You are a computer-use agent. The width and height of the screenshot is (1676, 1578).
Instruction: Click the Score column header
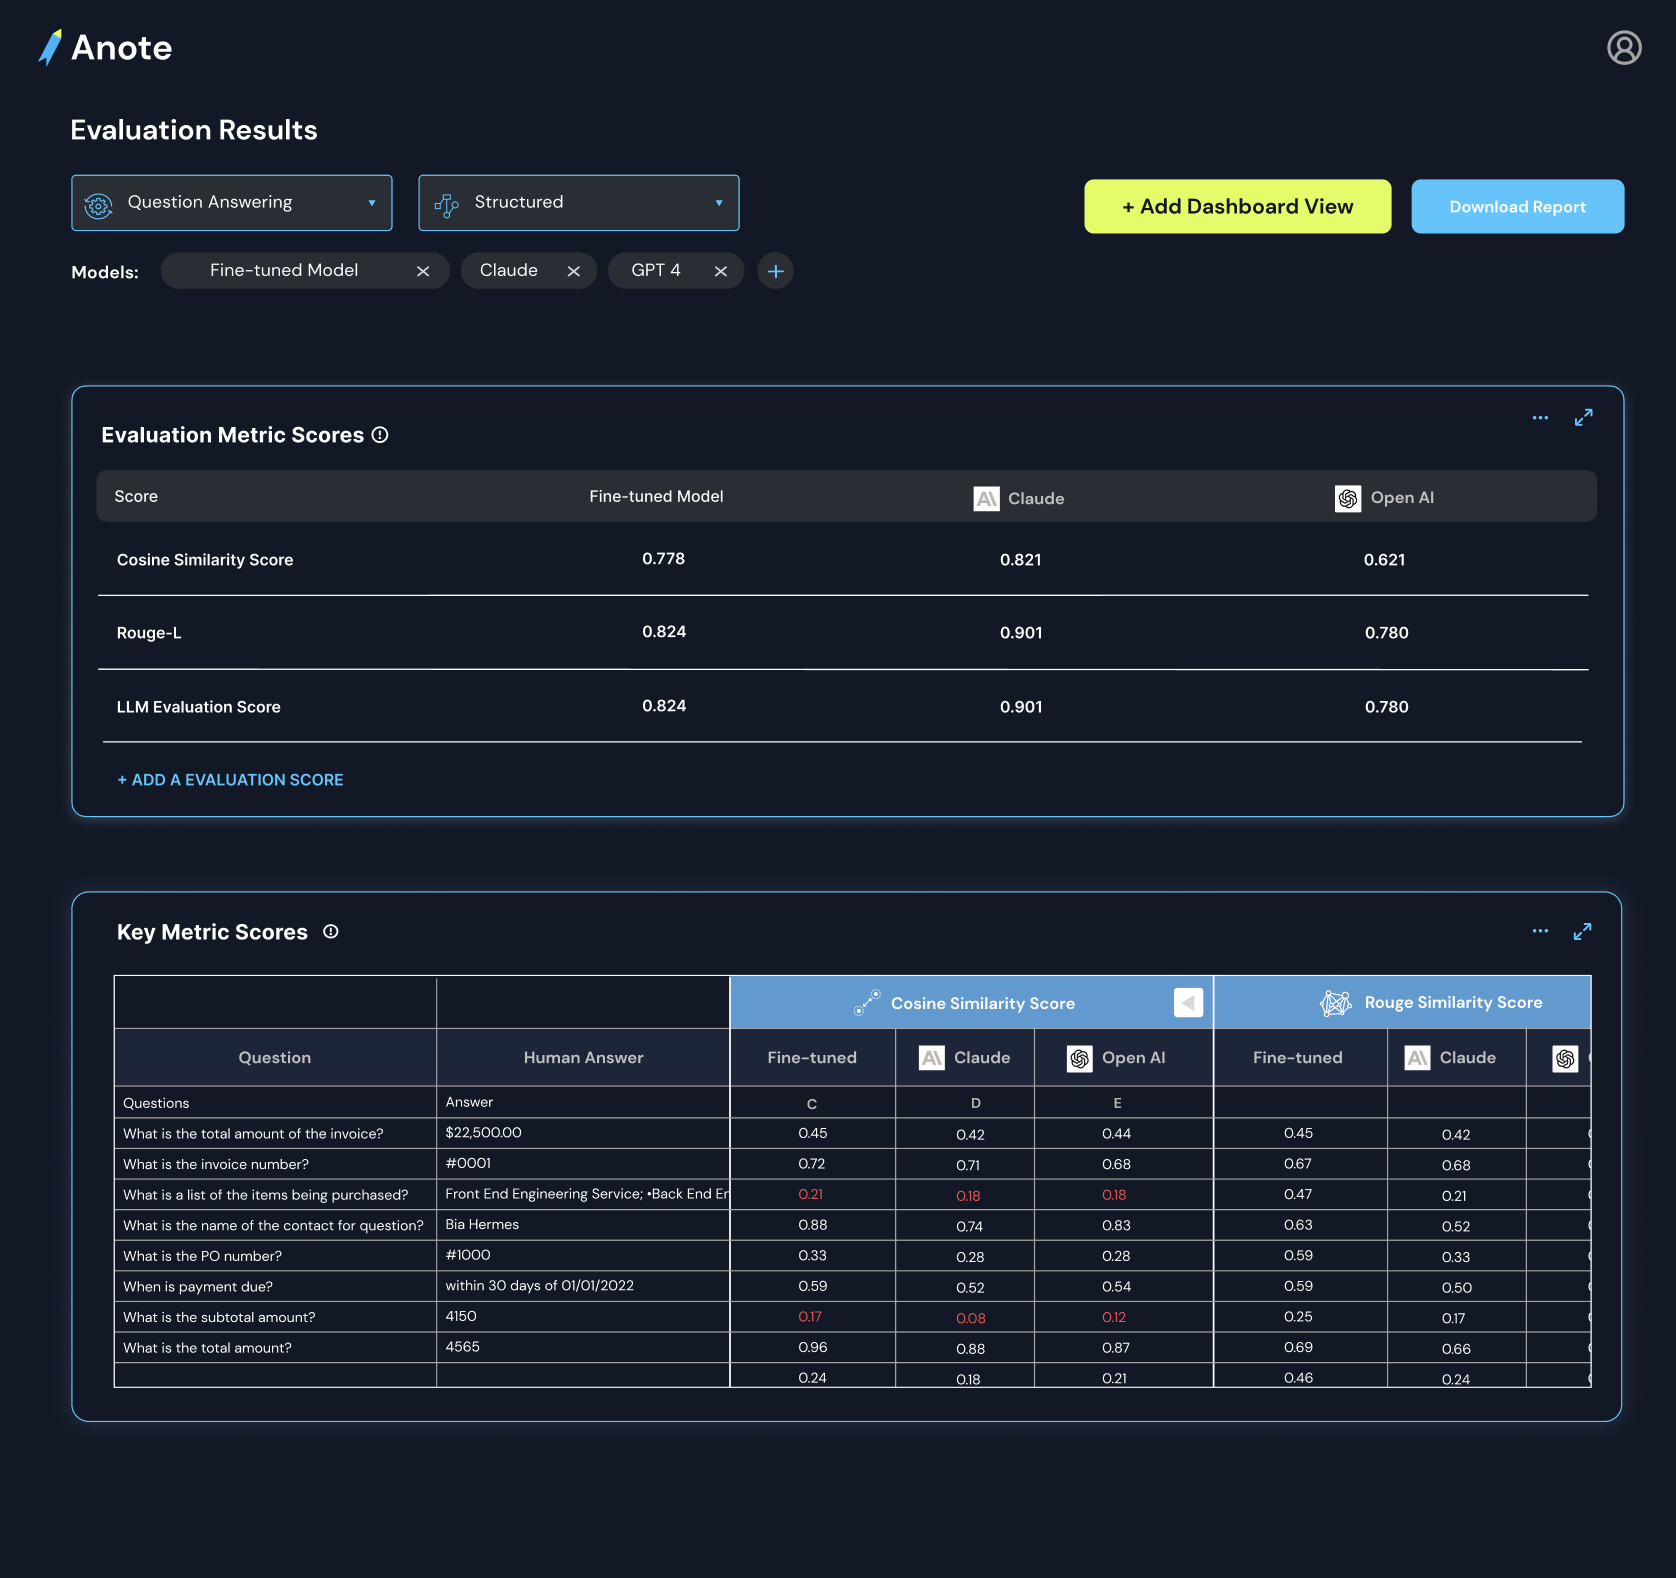pos(136,497)
